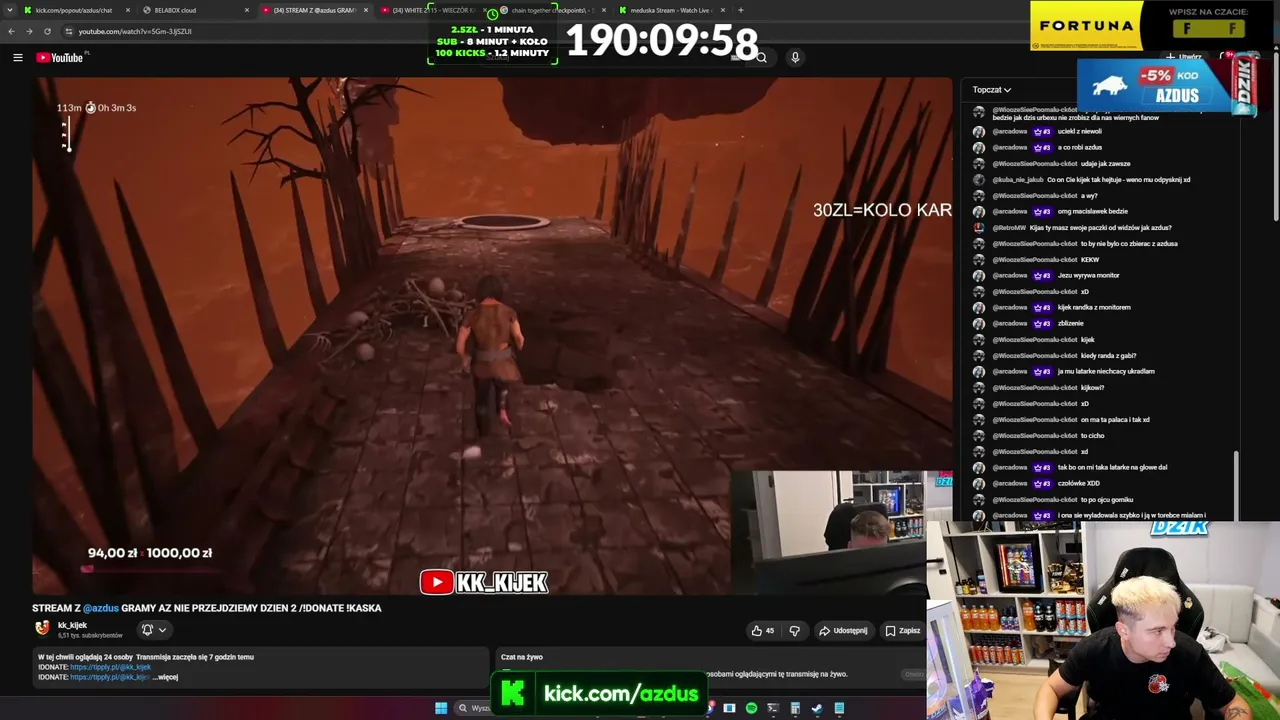Viewport: 1280px width, 720px height.
Task: Follow the second tipply.pl donate link
Action: (110, 677)
